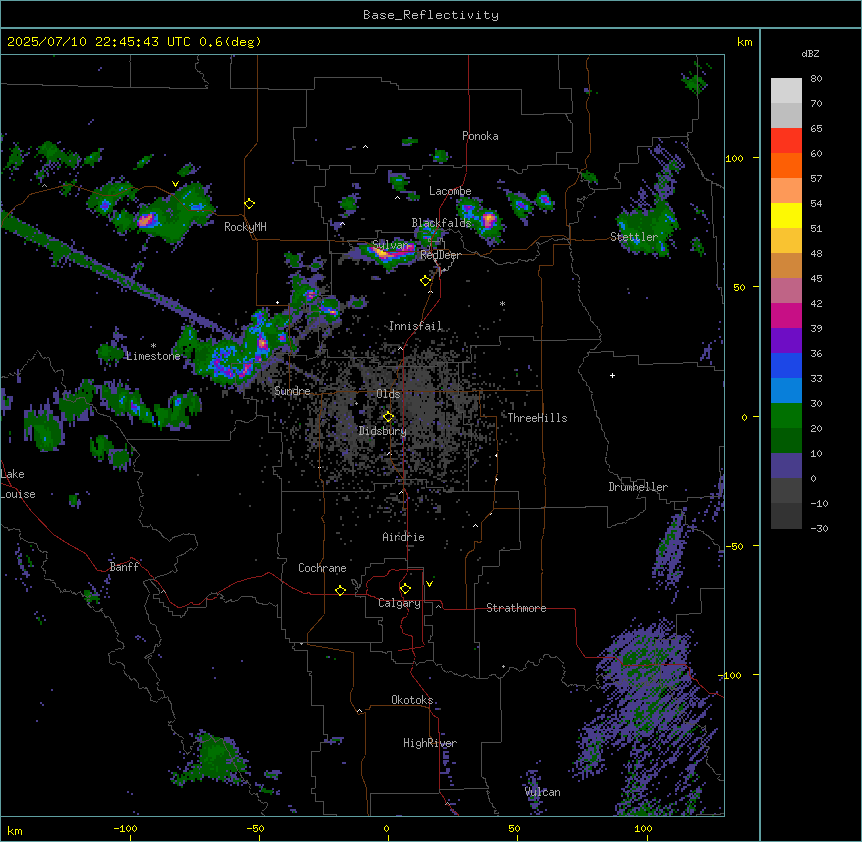Click the yellow diamond marker above Calgary label

[405, 589]
